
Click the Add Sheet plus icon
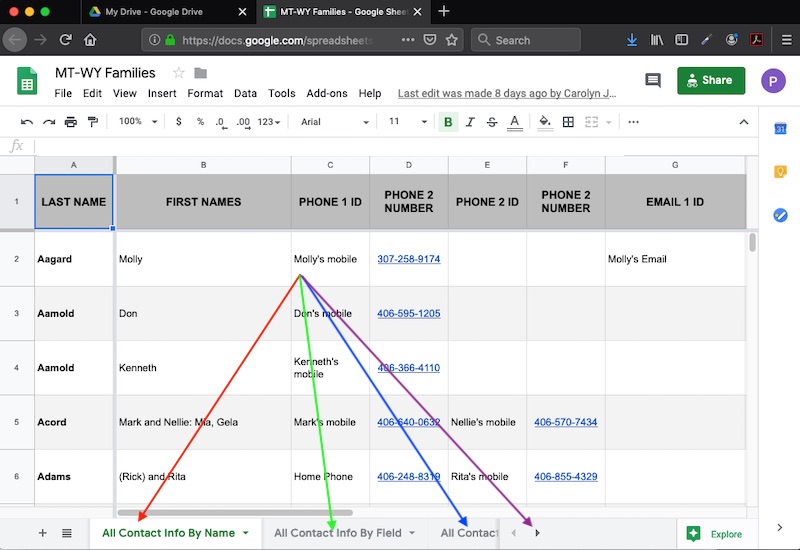[43, 533]
